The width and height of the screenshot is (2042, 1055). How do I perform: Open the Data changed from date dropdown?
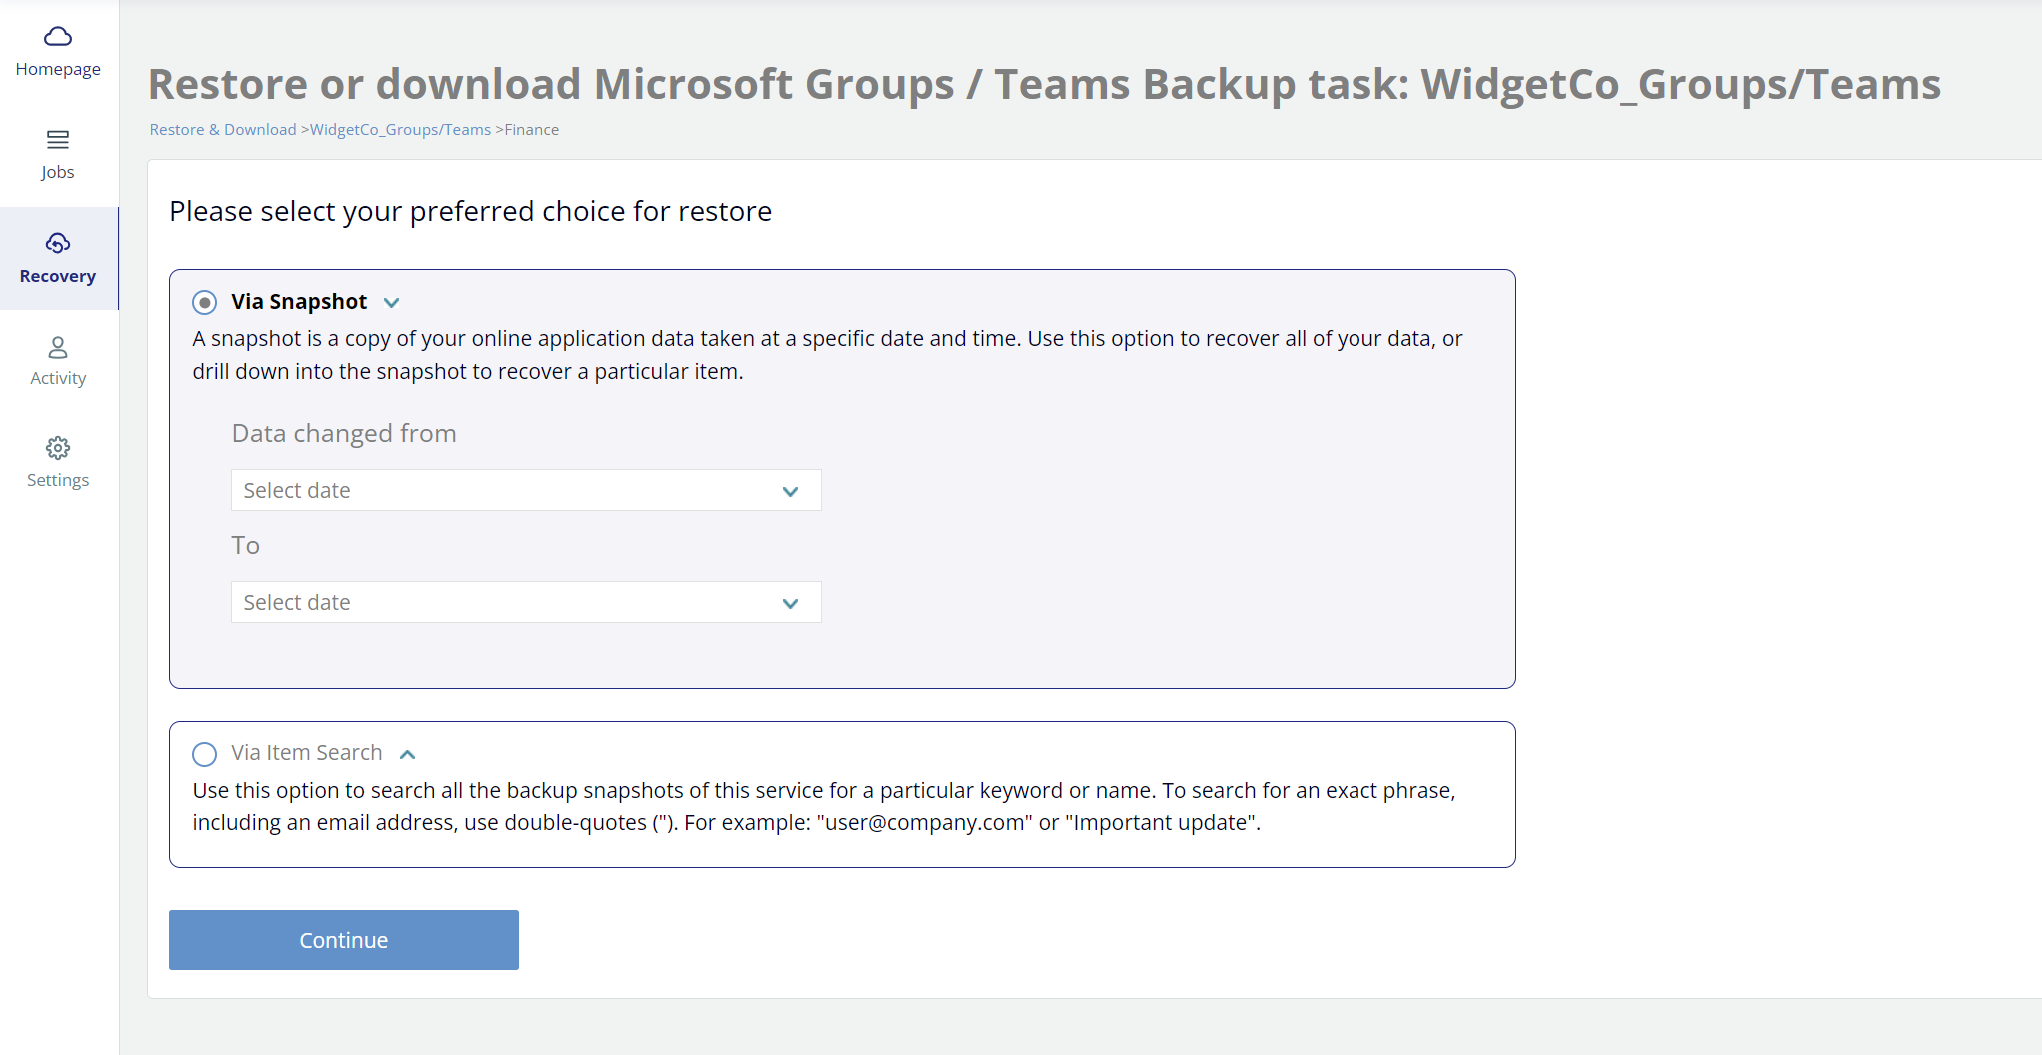(x=526, y=490)
